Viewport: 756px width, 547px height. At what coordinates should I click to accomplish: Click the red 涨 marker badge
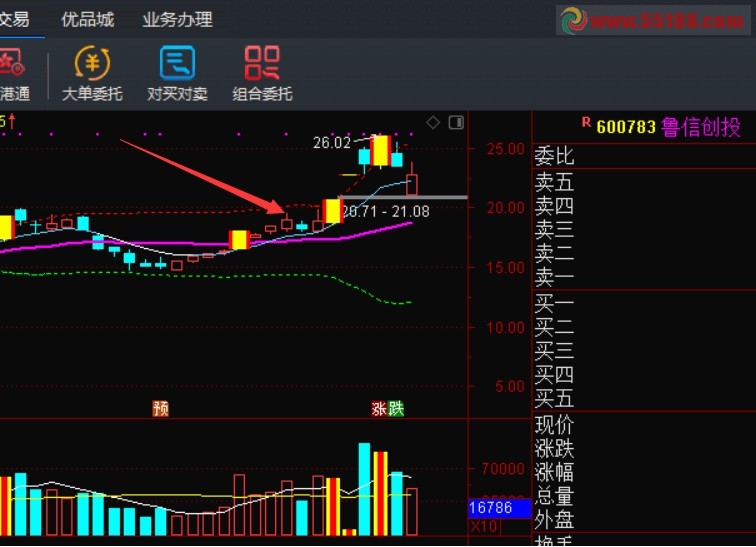coord(379,408)
